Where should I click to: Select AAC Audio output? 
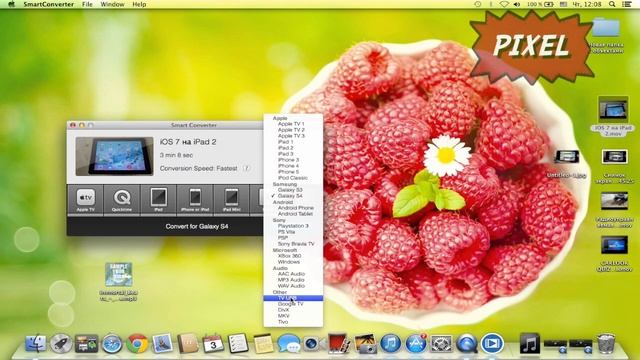291,274
